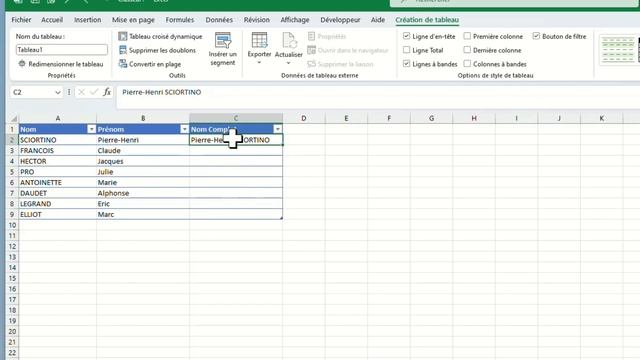This screenshot has width=640, height=360.
Task: Open the Nom Complet filter dropdown
Action: pyautogui.click(x=278, y=129)
